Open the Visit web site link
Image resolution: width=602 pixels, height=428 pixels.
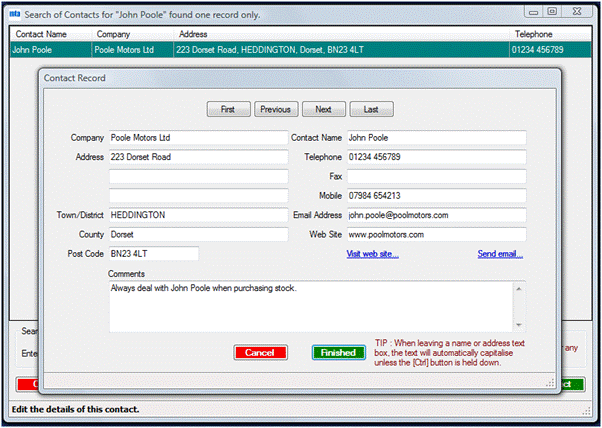click(x=372, y=254)
